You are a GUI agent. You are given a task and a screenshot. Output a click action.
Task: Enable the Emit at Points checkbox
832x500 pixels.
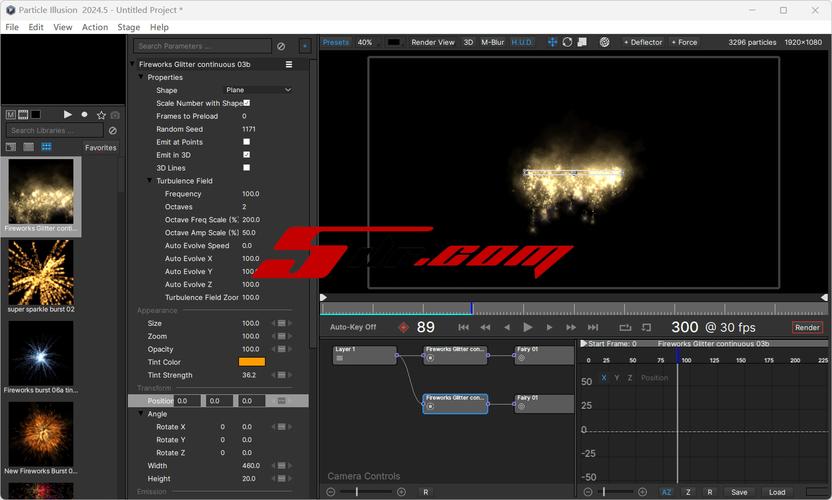(x=246, y=142)
